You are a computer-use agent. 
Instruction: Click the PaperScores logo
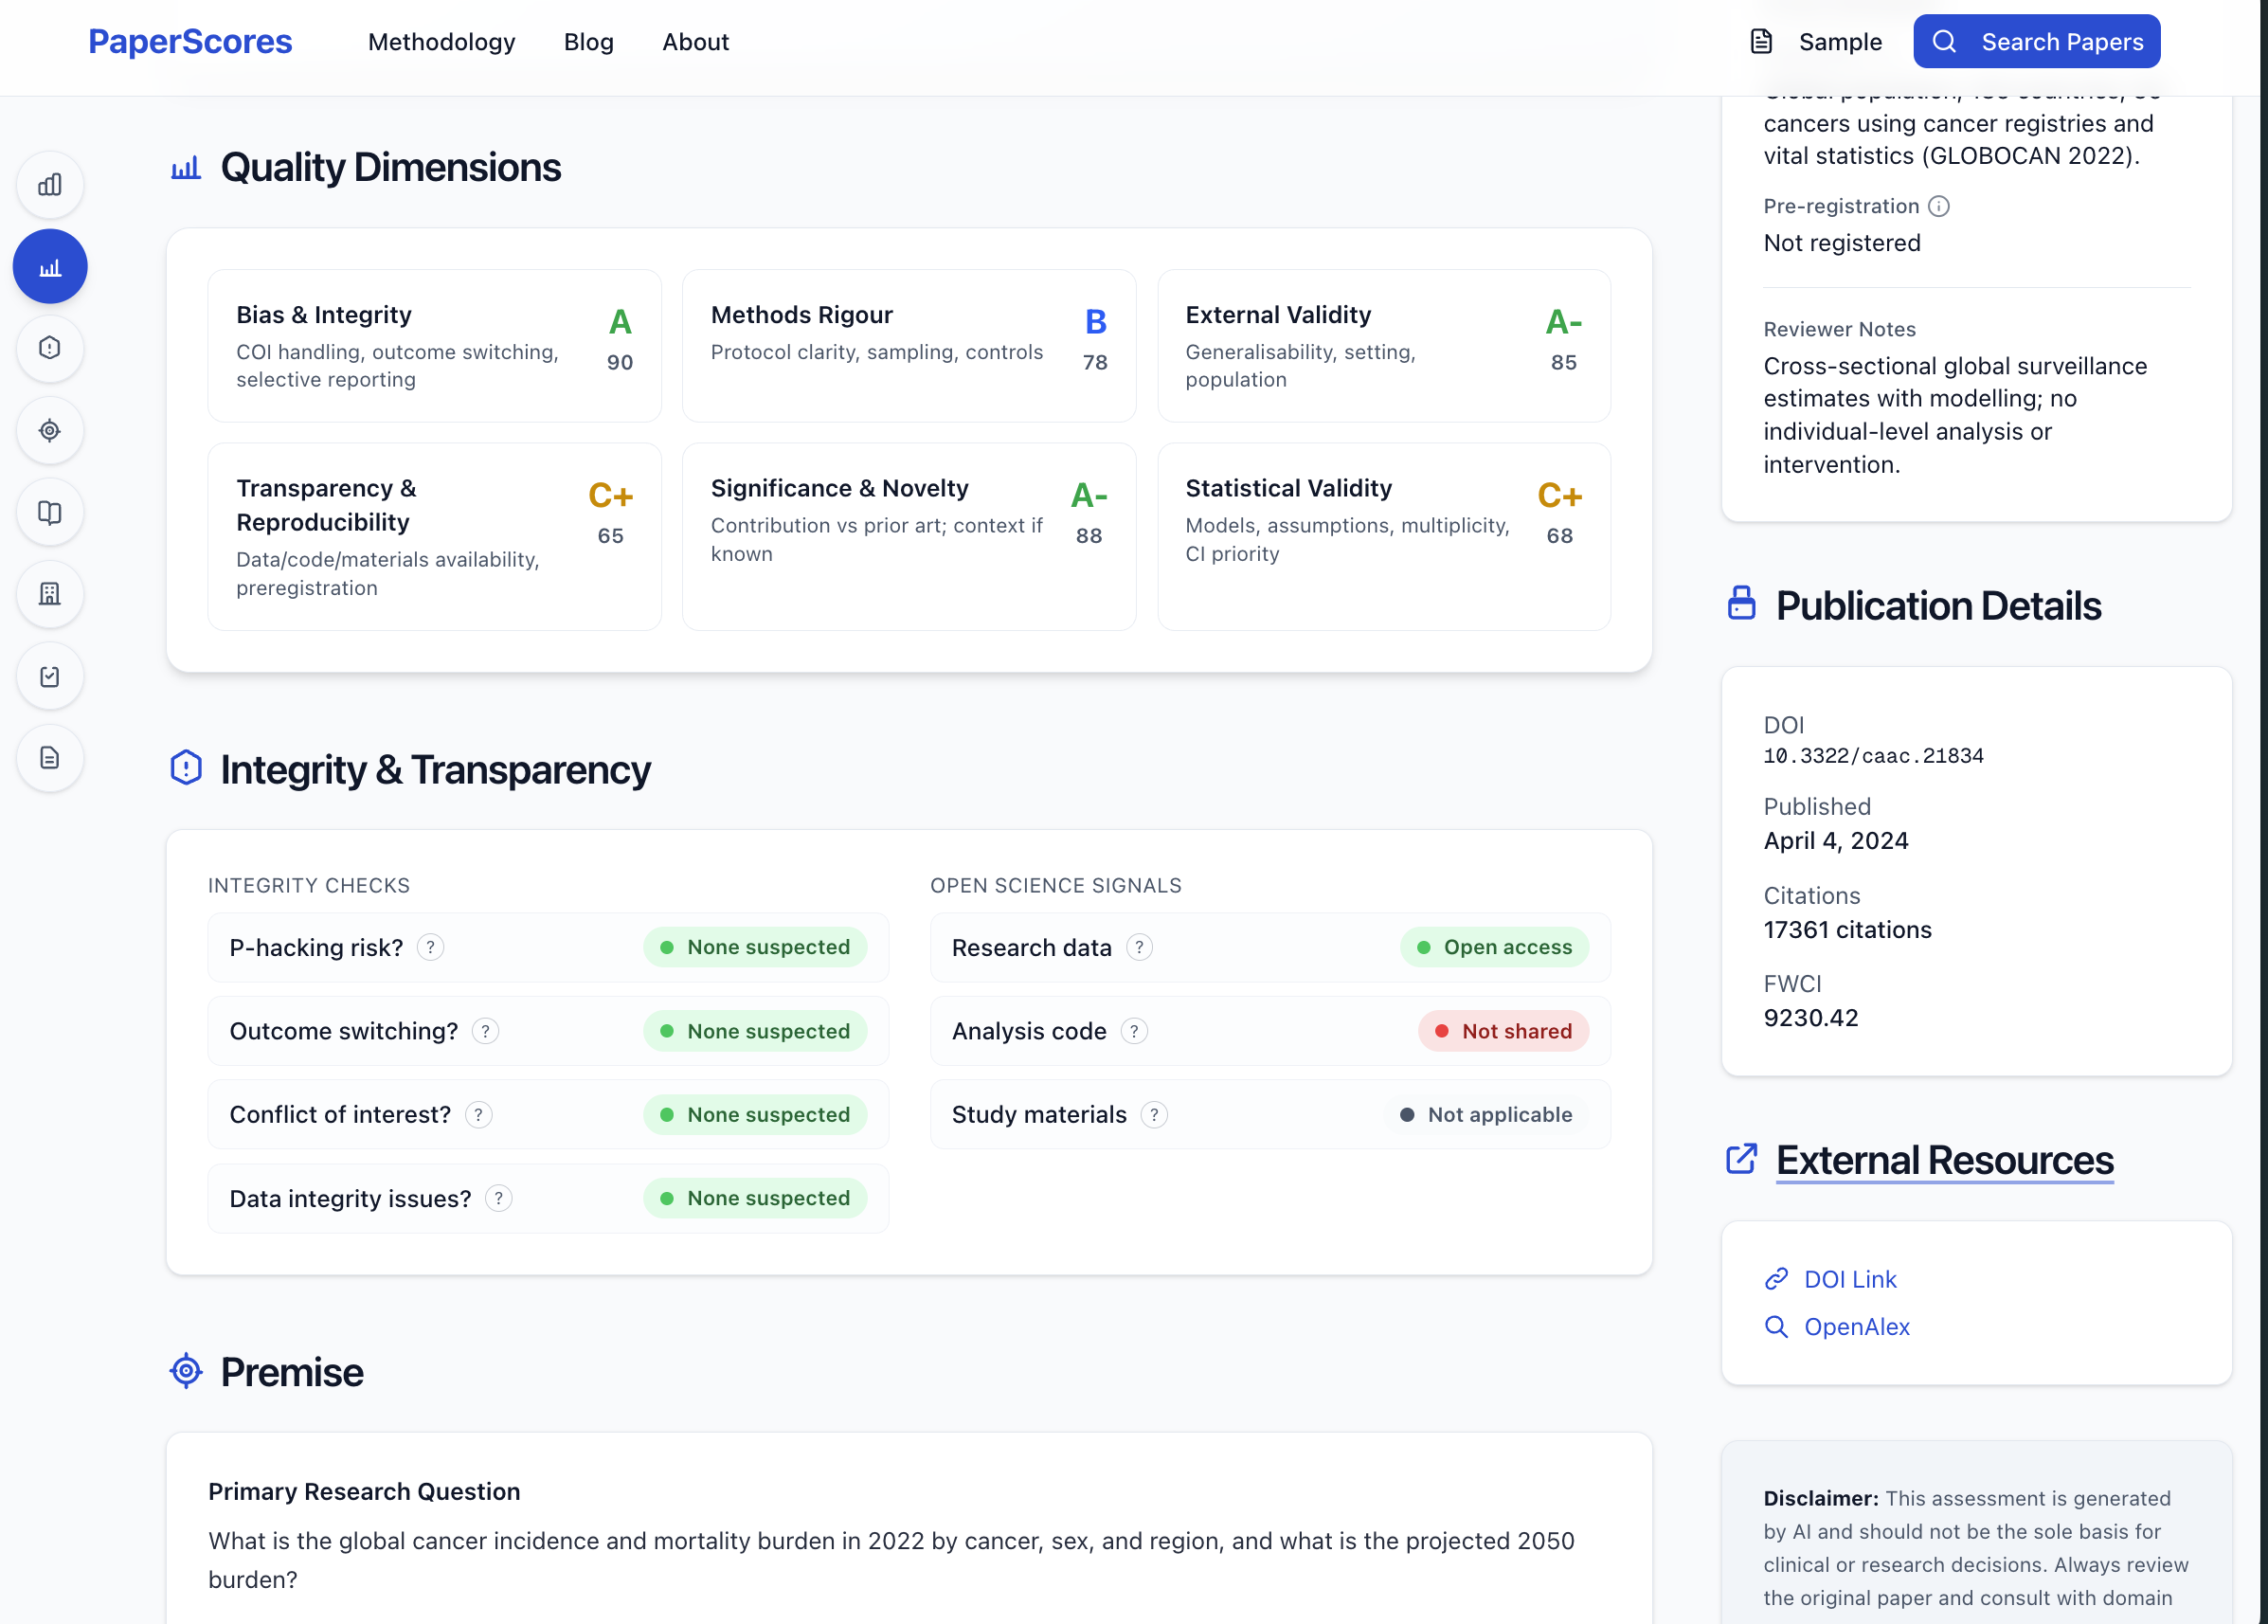pos(190,42)
